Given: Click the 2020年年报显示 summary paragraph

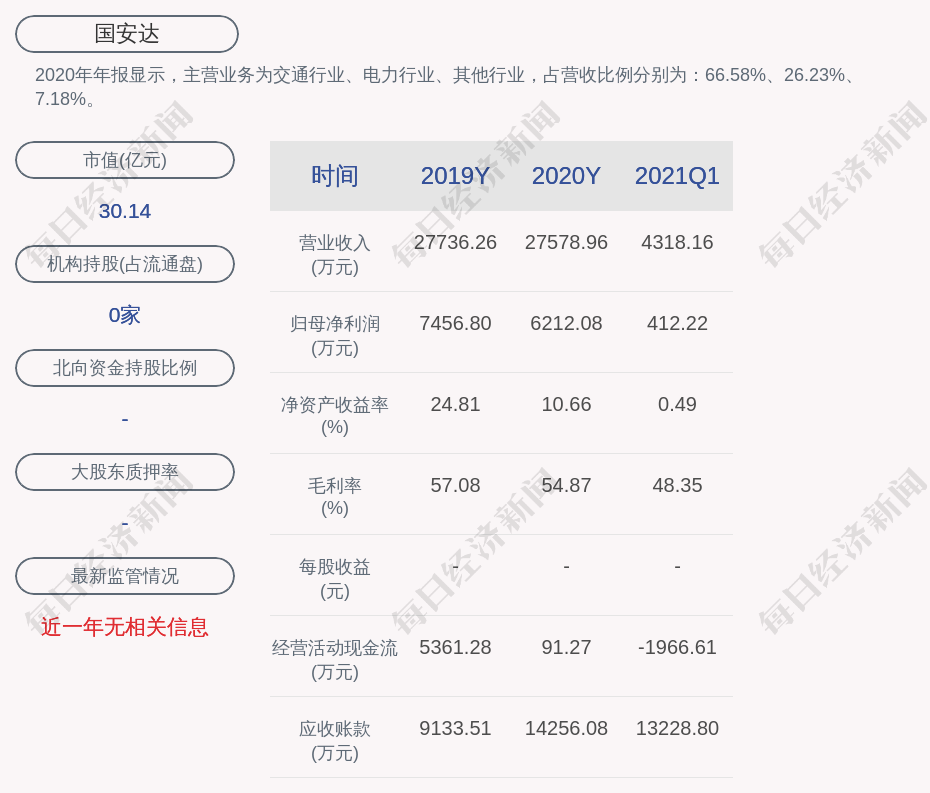Looking at the screenshot, I should [x=445, y=87].
